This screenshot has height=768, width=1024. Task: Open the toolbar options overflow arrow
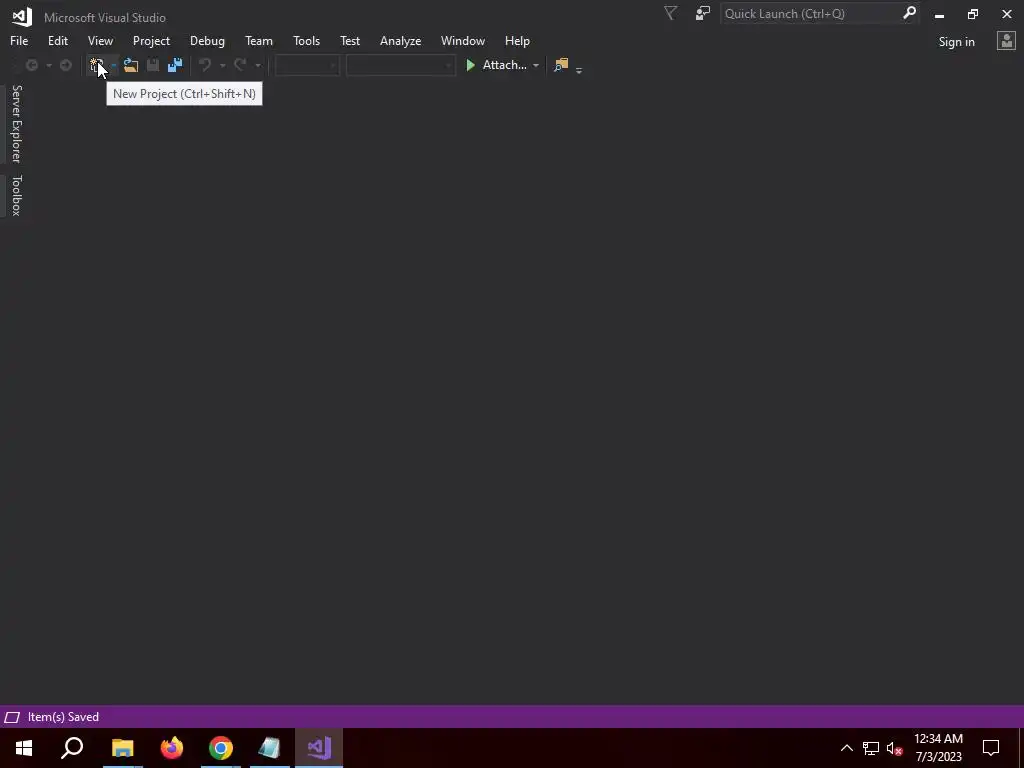579,68
